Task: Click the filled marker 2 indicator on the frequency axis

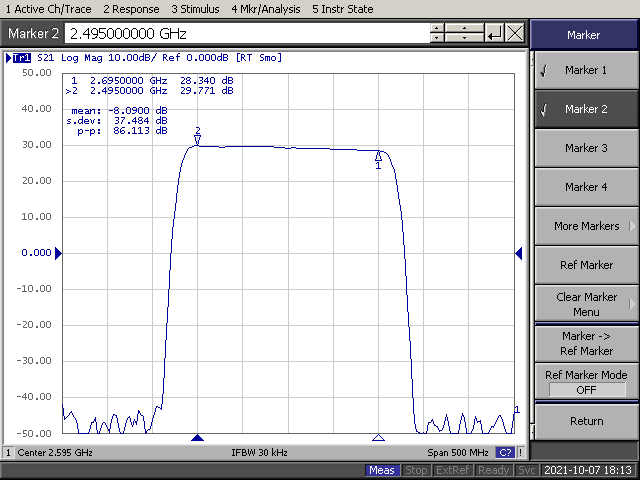Action: (x=198, y=438)
